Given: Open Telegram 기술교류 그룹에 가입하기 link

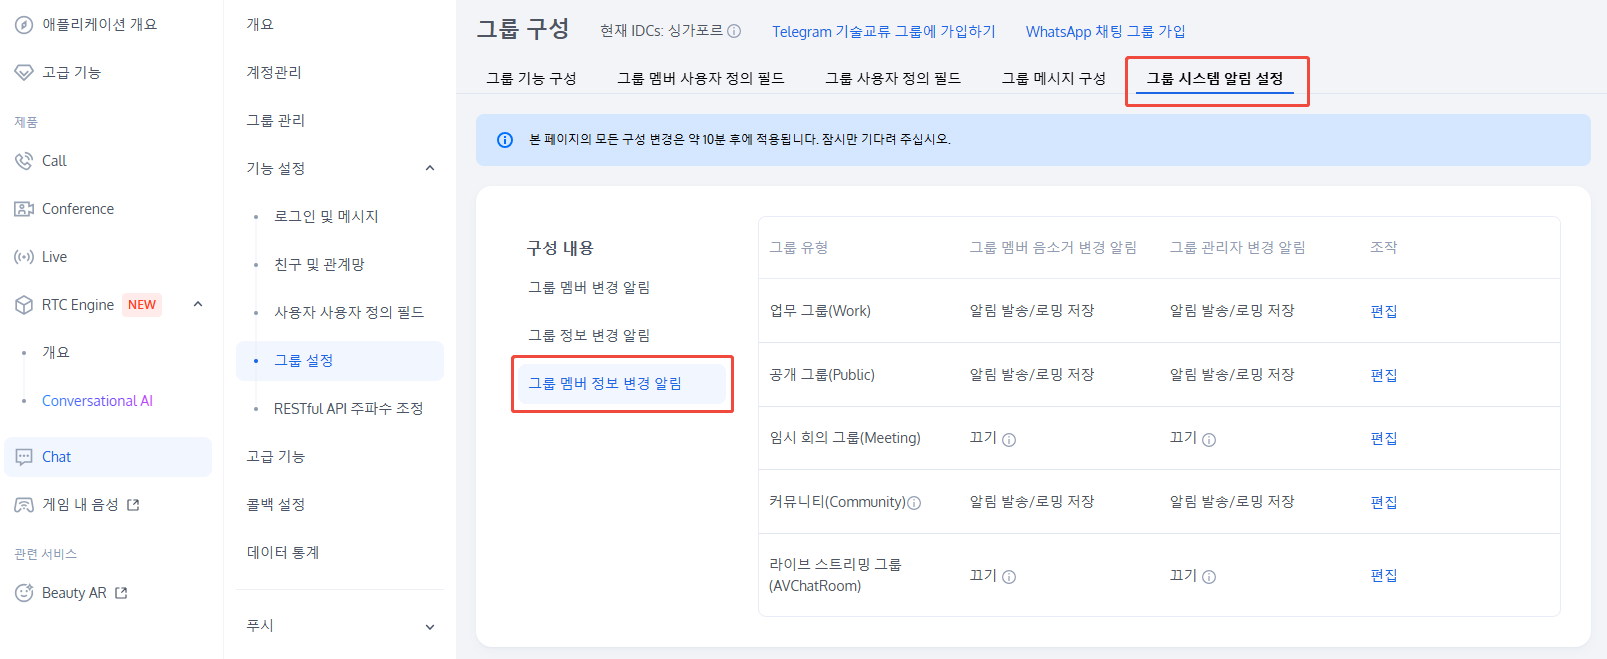Looking at the screenshot, I should (x=884, y=31).
